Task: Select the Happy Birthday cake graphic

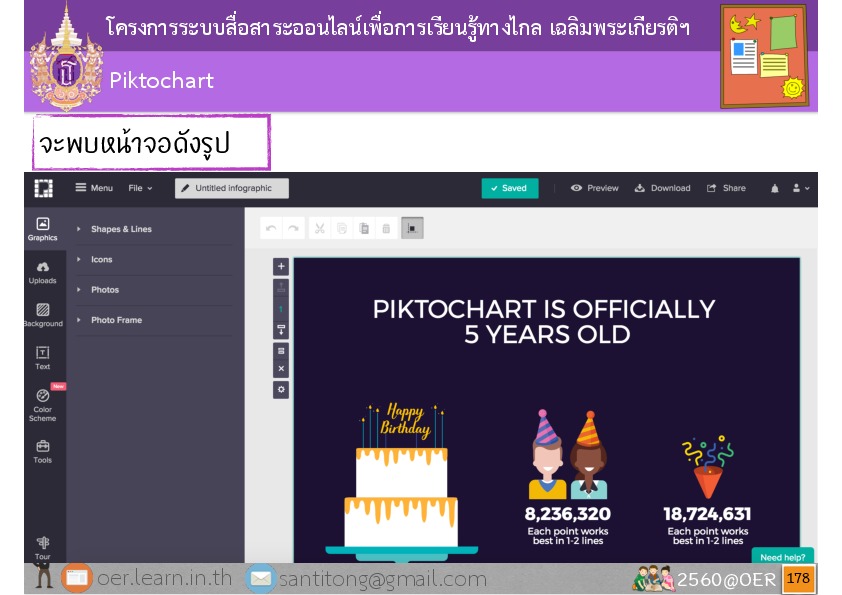Action: (x=402, y=481)
